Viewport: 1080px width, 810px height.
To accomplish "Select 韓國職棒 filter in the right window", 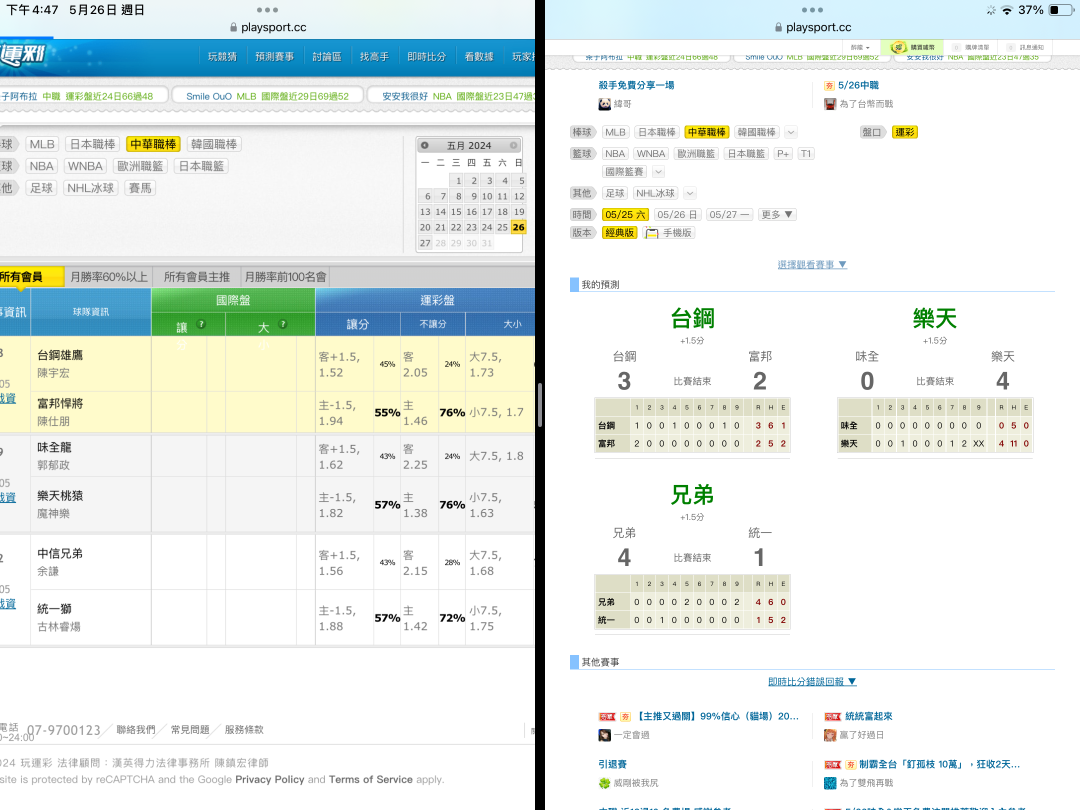I will pos(756,132).
